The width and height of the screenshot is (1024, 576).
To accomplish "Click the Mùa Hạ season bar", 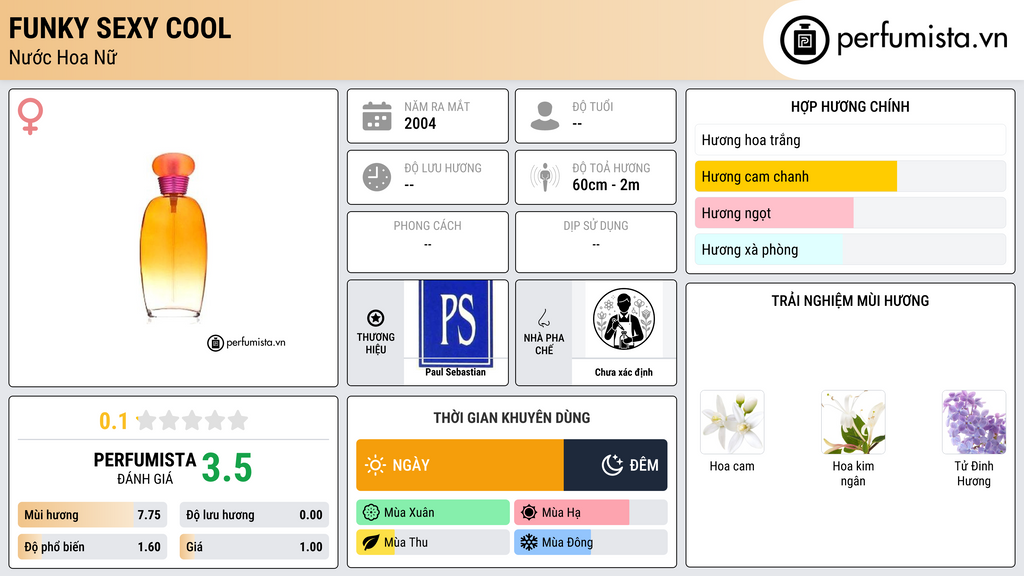I will click(x=591, y=513).
